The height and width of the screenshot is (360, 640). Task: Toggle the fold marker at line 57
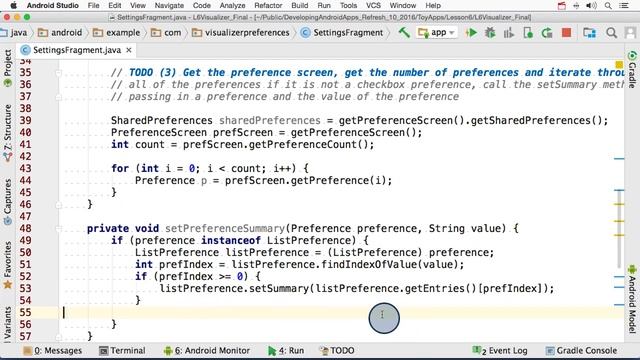tap(58, 337)
